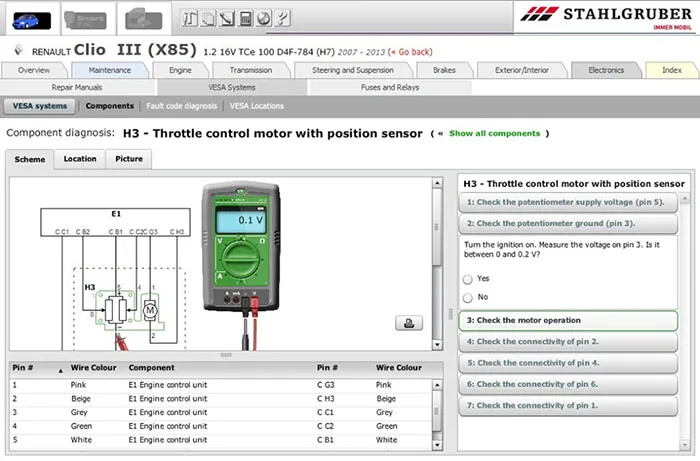Sort table by Pin # column arrow
The image size is (700, 461).
(x=60, y=370)
